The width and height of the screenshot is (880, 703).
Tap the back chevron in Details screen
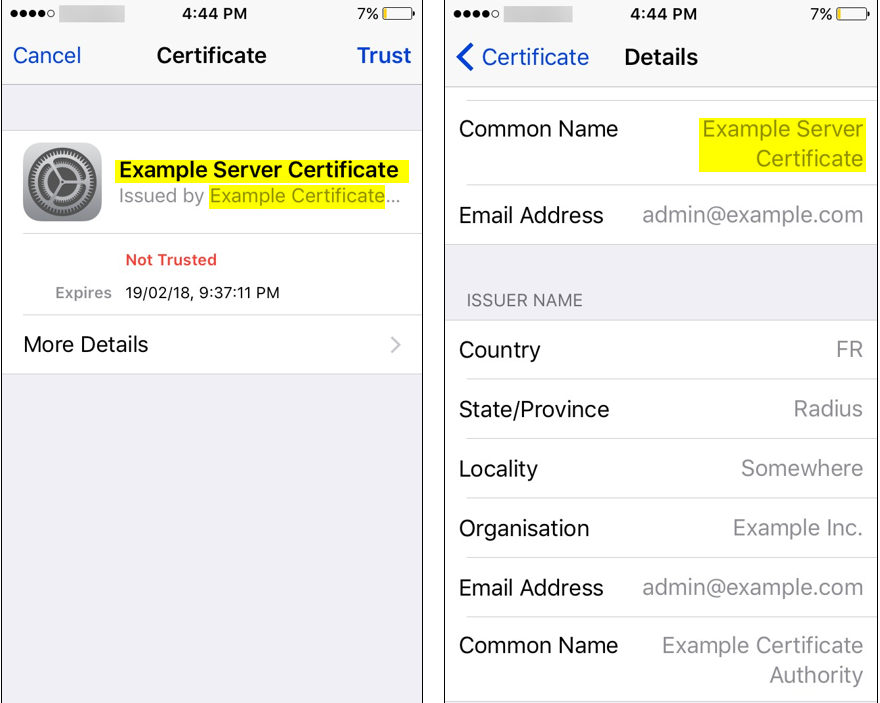pyautogui.click(x=465, y=57)
